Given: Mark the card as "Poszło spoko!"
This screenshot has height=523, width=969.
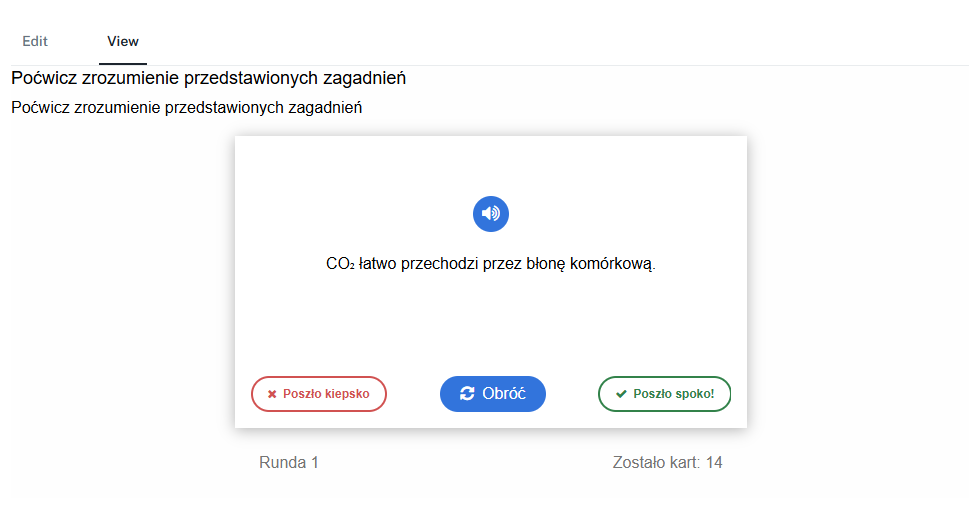Looking at the screenshot, I should click(664, 394).
